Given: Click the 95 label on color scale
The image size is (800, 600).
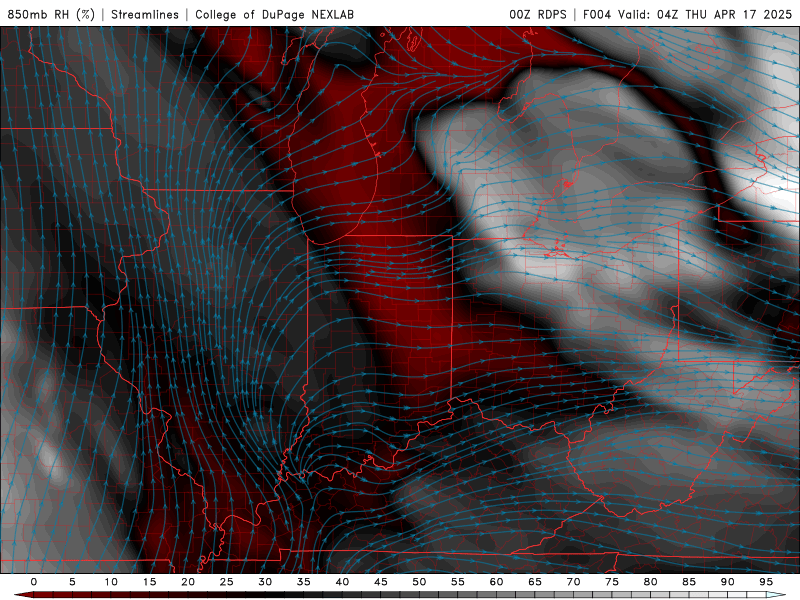Looking at the screenshot, I should point(766,582).
